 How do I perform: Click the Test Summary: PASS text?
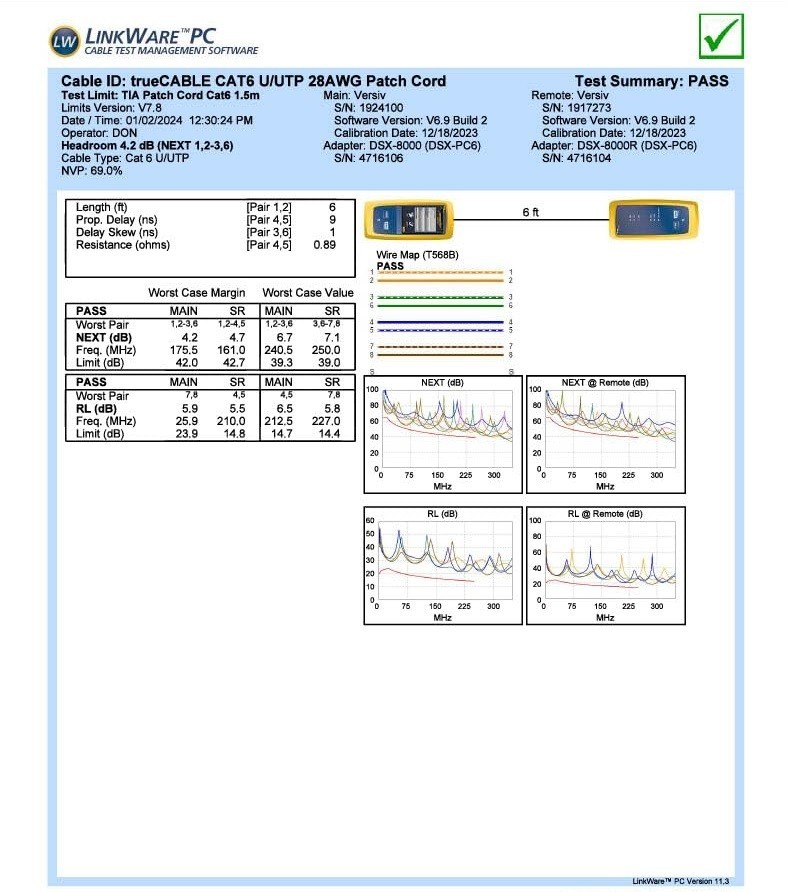[x=651, y=81]
